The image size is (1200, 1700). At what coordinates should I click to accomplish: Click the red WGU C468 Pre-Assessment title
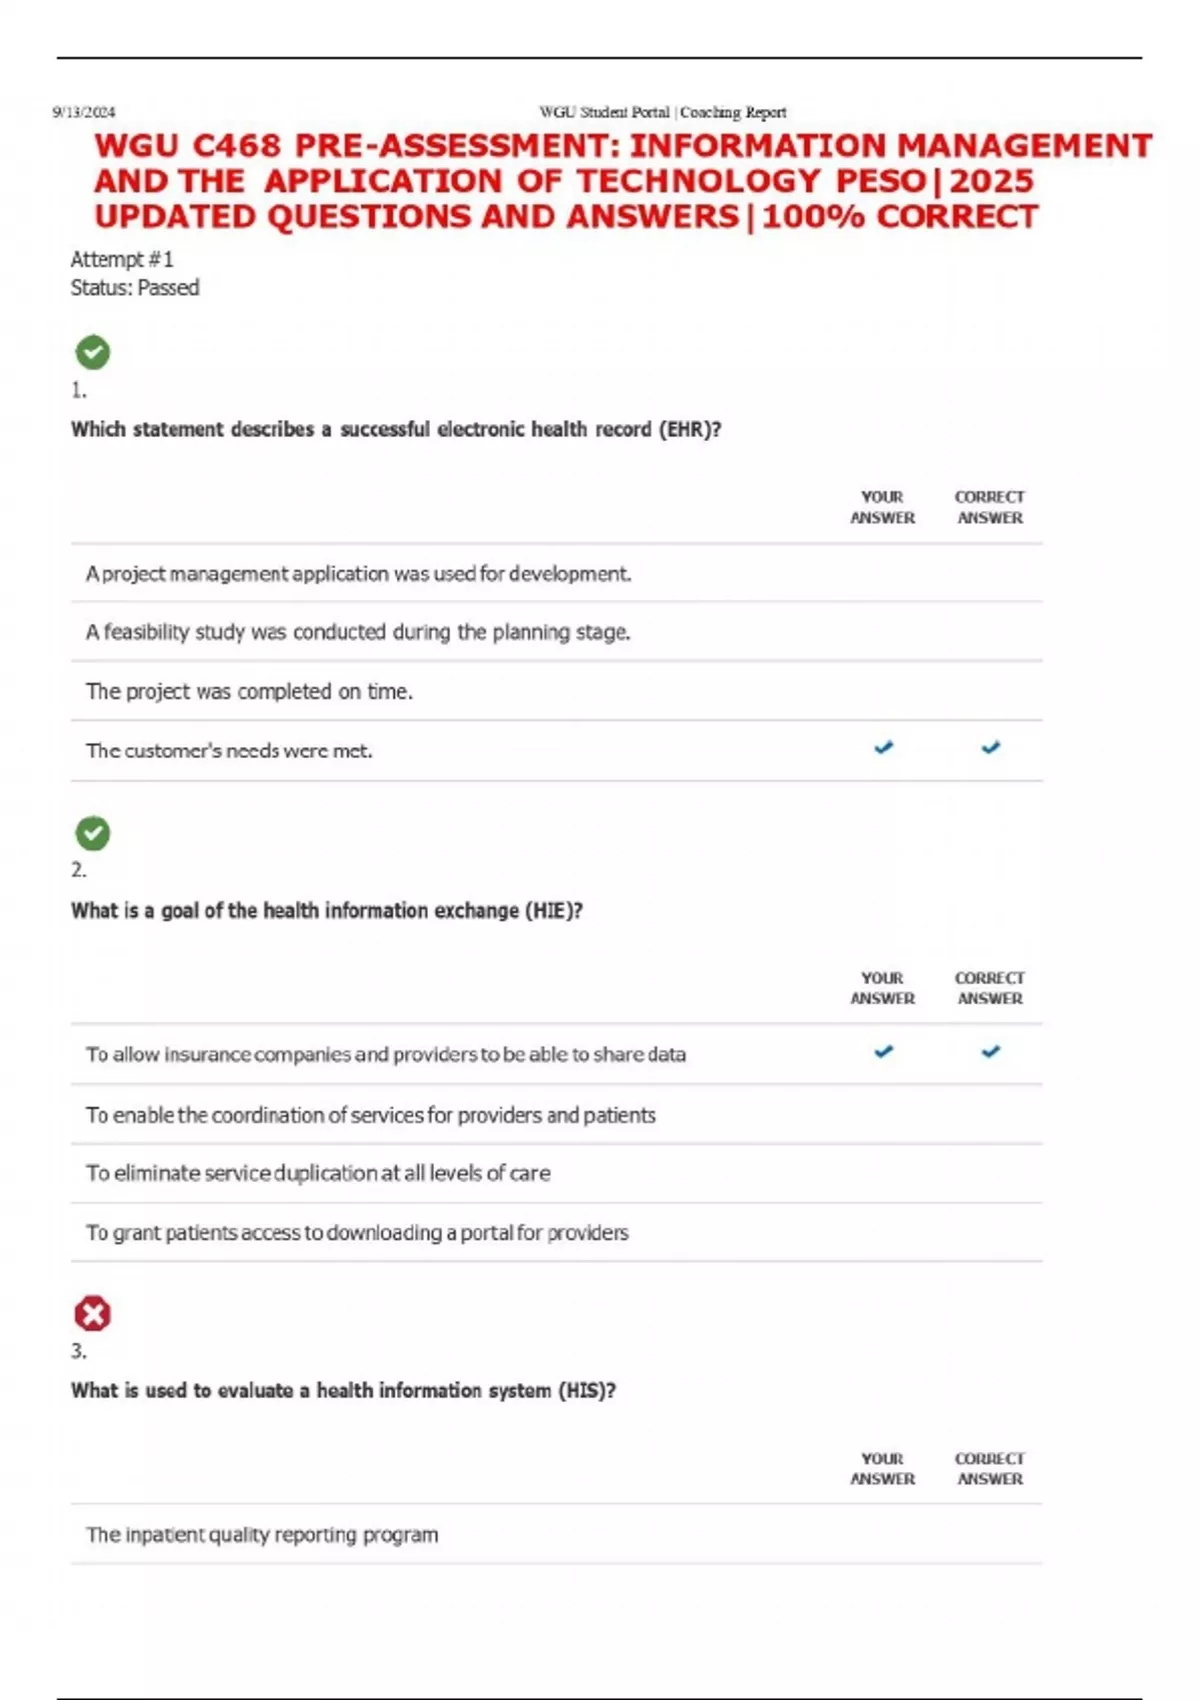pos(620,181)
